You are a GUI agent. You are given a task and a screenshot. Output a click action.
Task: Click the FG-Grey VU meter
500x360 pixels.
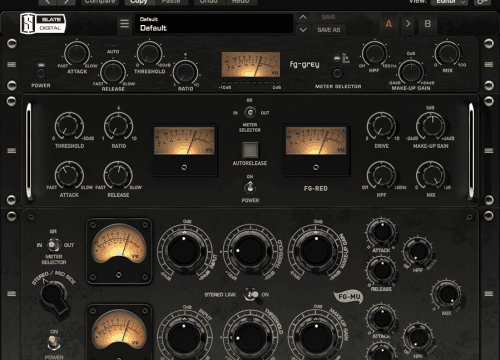tap(251, 64)
